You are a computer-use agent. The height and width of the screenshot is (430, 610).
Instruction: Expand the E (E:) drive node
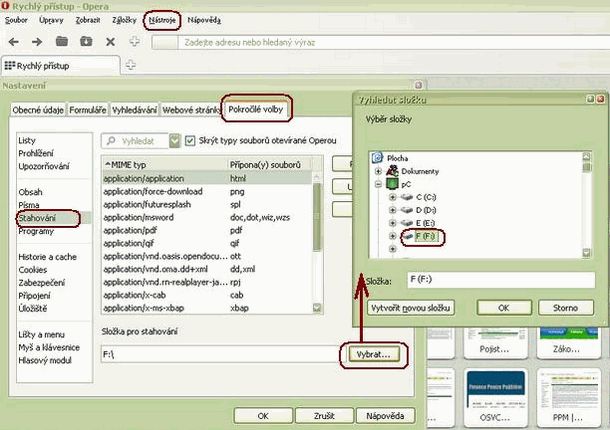(x=393, y=223)
